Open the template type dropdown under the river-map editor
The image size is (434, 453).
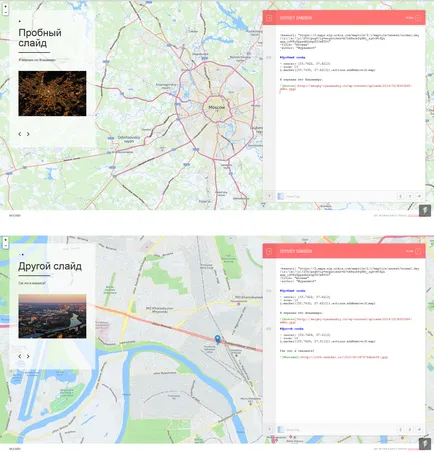coord(288,430)
